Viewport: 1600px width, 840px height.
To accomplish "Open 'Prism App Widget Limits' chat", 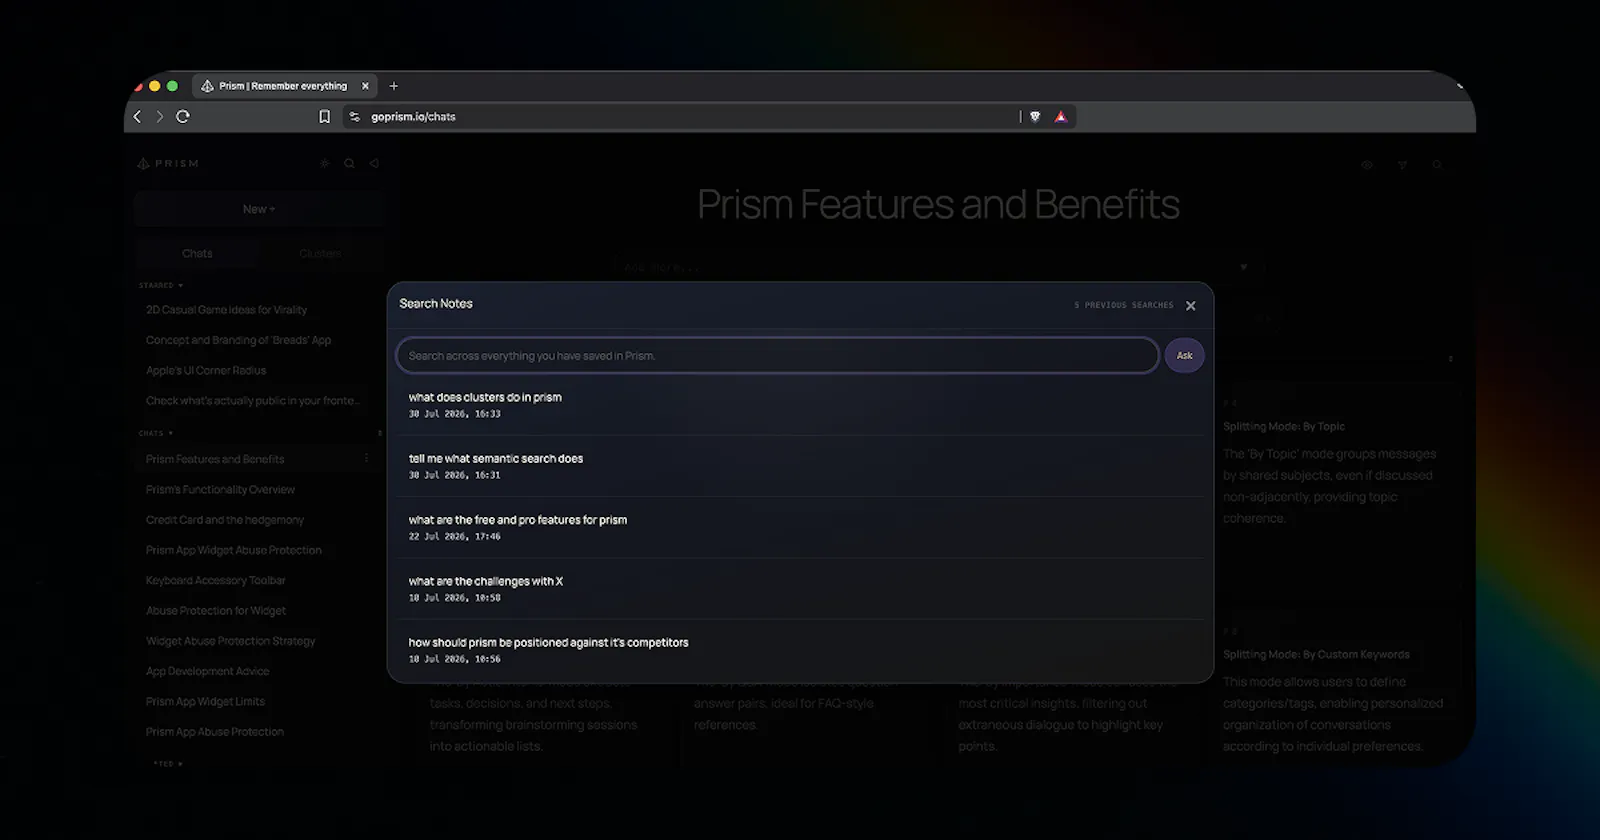I will [x=205, y=702].
